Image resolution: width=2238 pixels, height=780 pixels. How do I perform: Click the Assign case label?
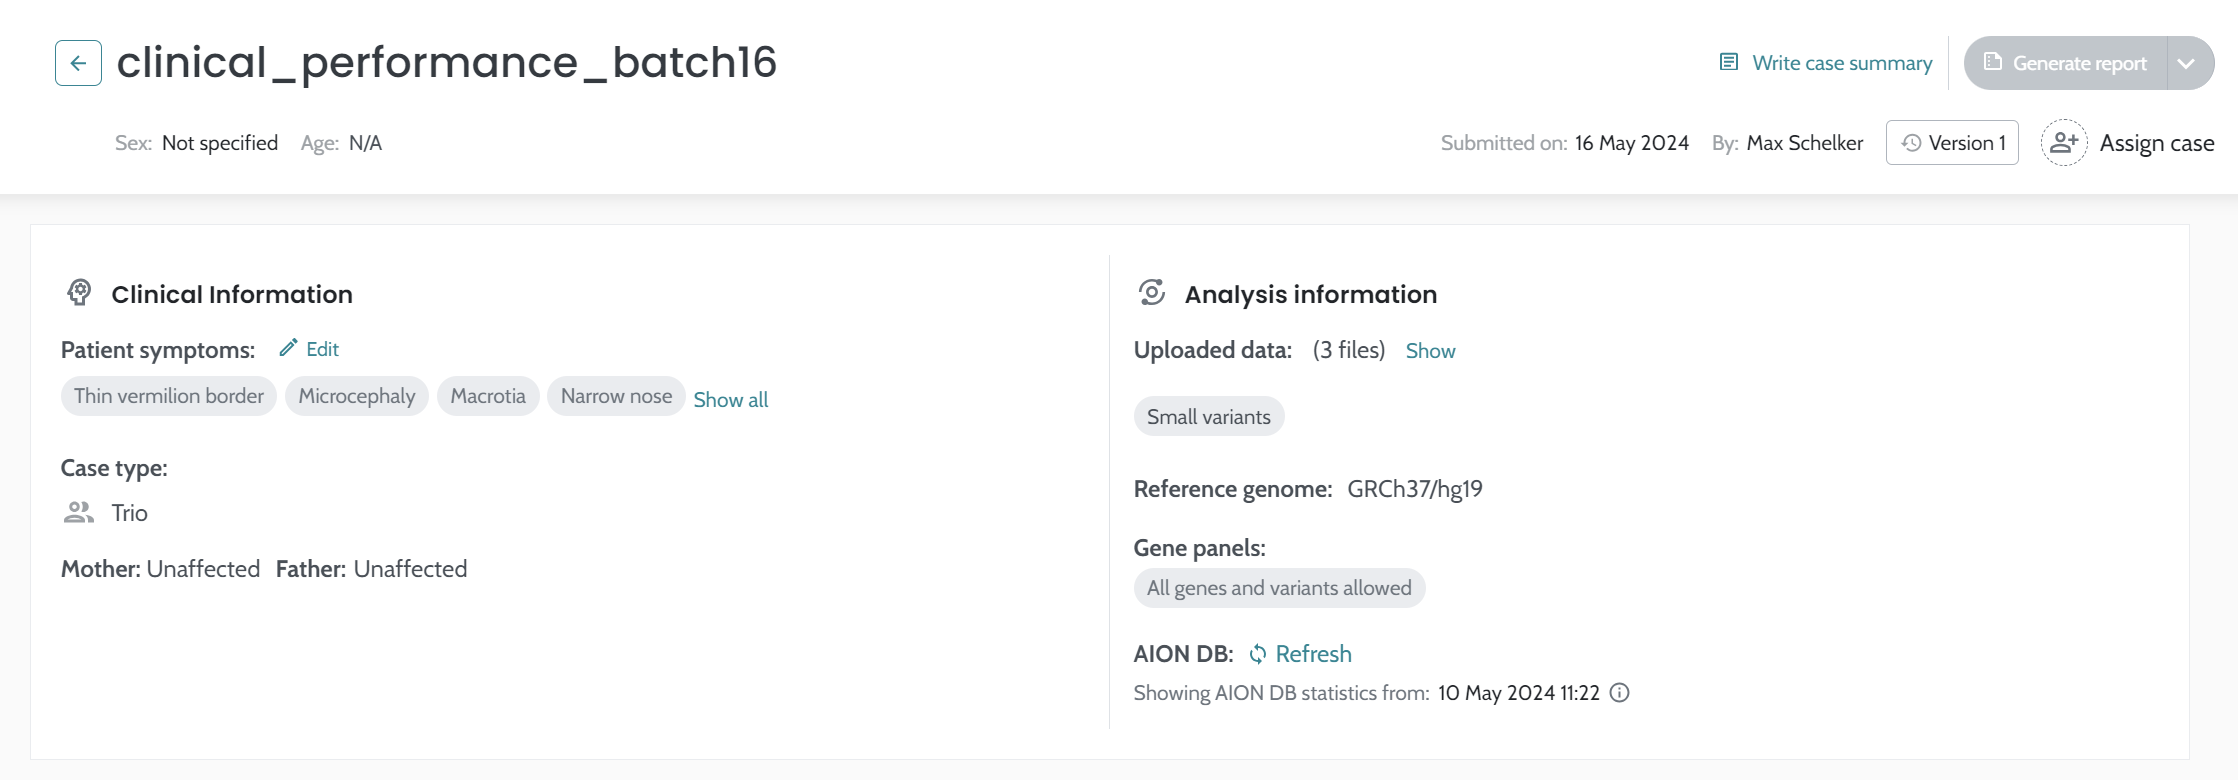pos(2156,143)
